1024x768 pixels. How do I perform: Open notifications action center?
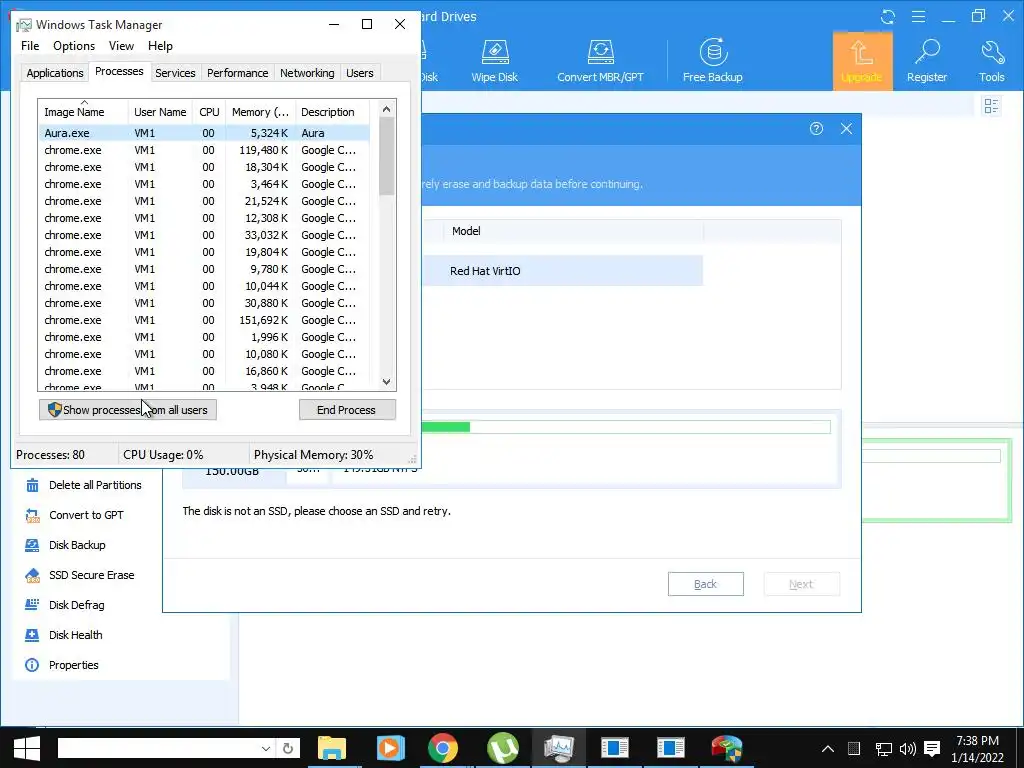(933, 749)
